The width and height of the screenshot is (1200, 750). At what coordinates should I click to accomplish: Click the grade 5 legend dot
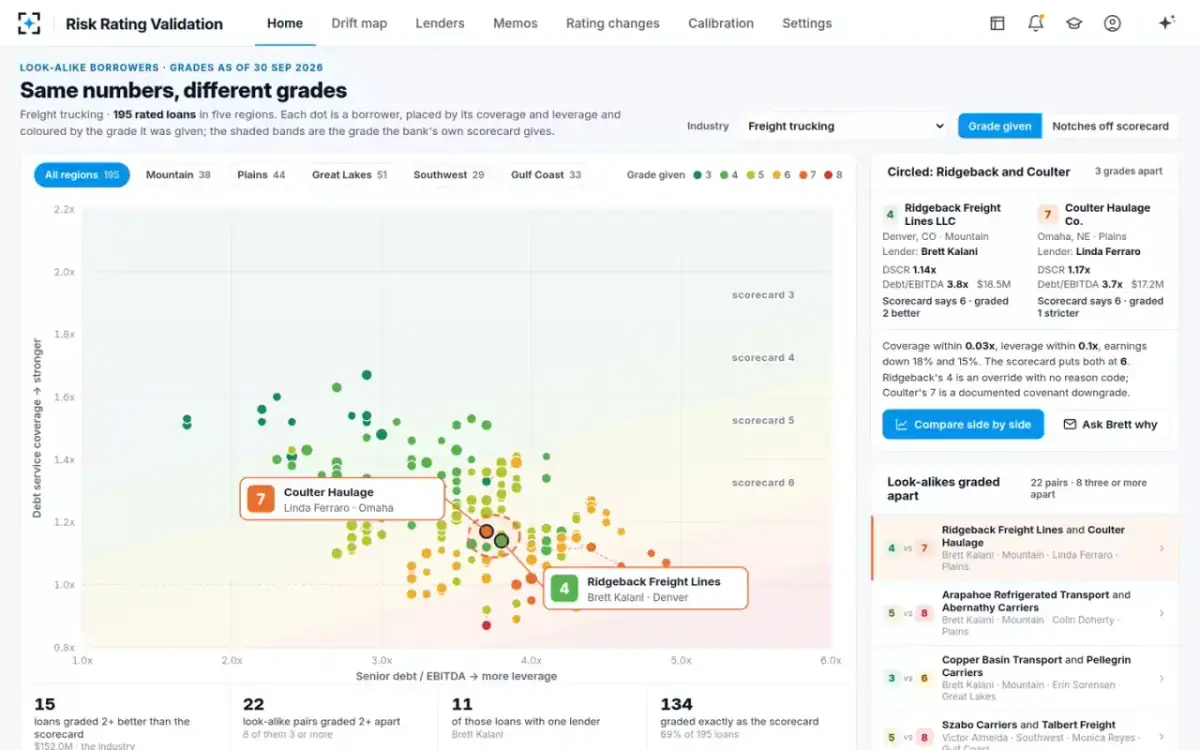tap(750, 175)
